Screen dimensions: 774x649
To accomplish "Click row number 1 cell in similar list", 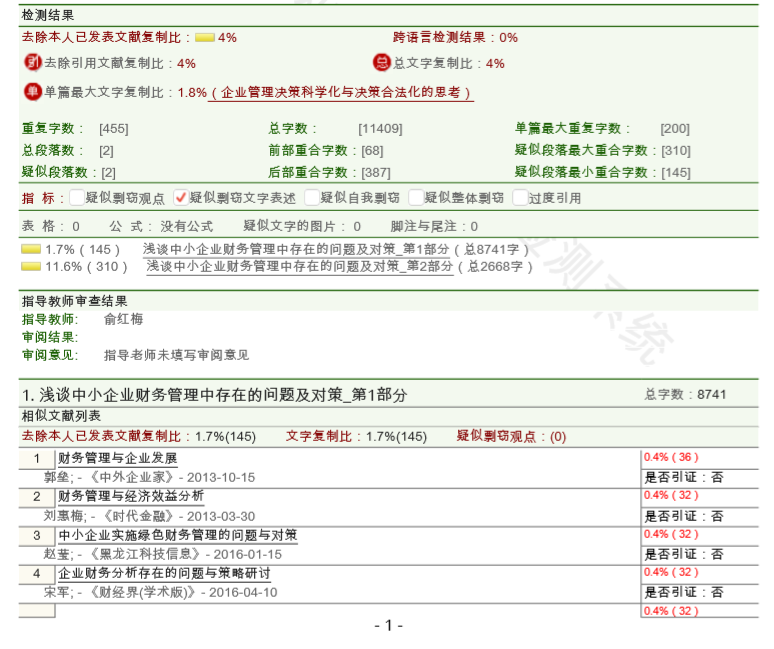I will point(37,458).
